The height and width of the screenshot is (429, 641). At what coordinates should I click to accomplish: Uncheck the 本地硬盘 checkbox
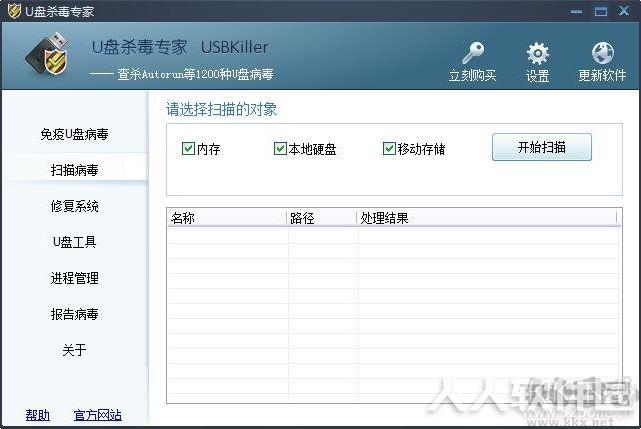tap(280, 148)
